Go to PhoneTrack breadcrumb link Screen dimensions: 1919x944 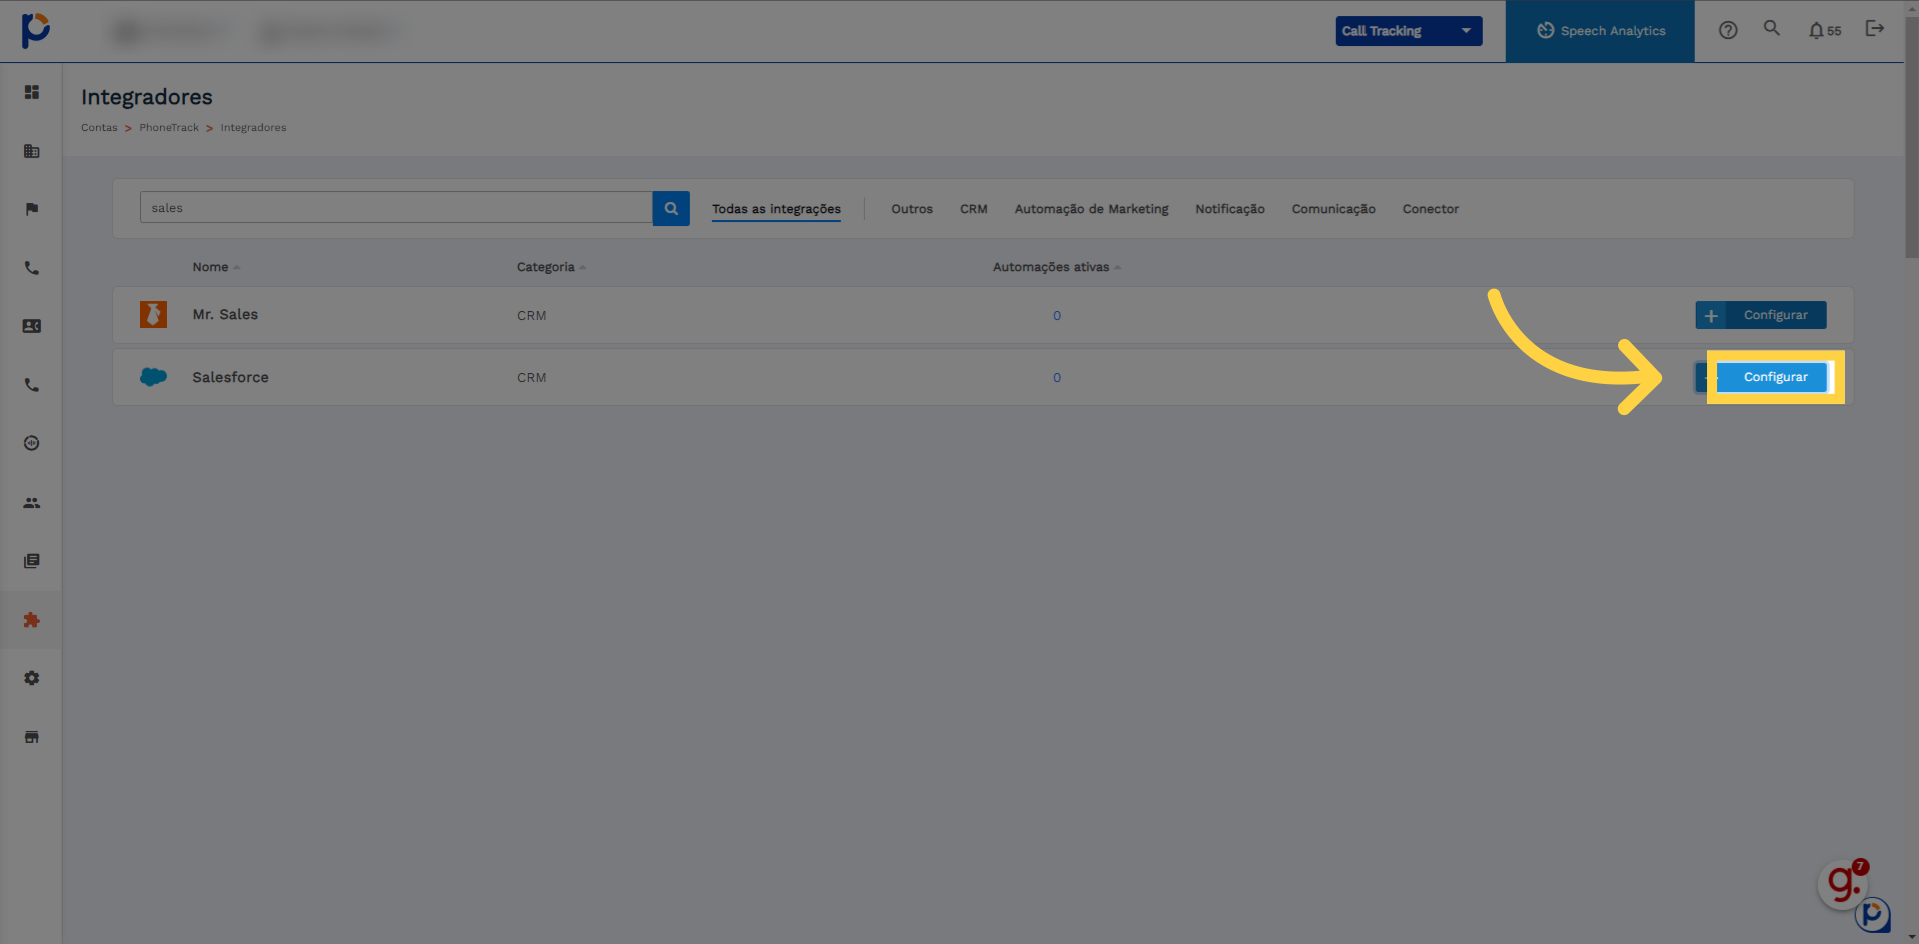click(x=169, y=128)
